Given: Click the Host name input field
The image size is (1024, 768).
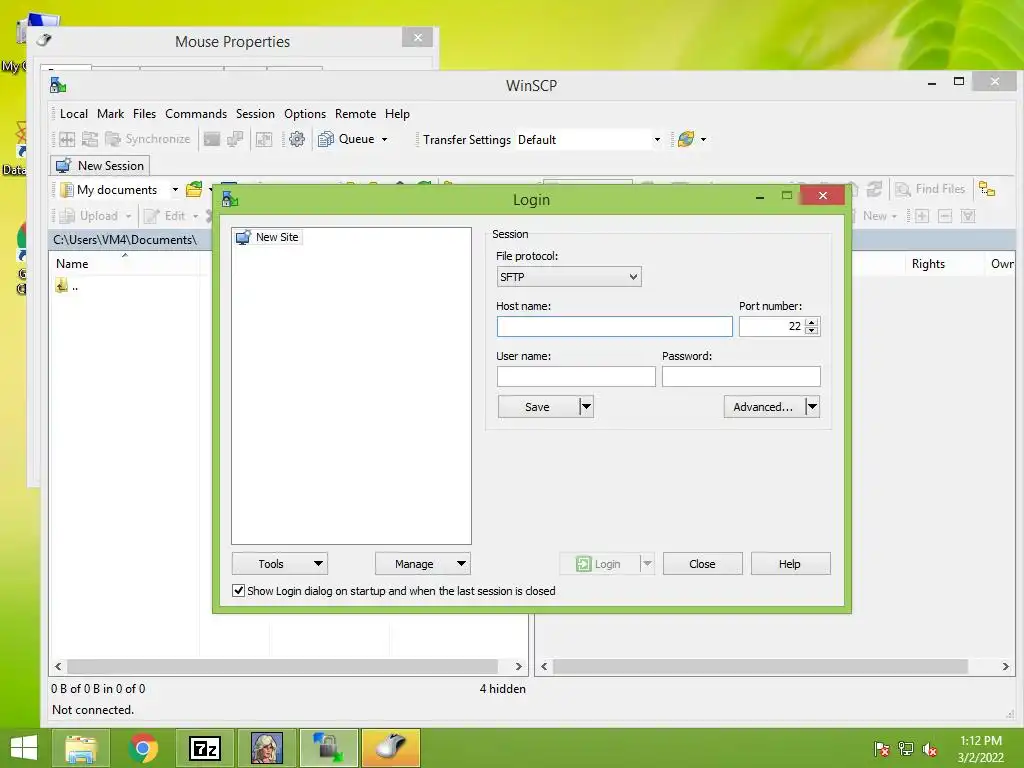Looking at the screenshot, I should pos(615,327).
